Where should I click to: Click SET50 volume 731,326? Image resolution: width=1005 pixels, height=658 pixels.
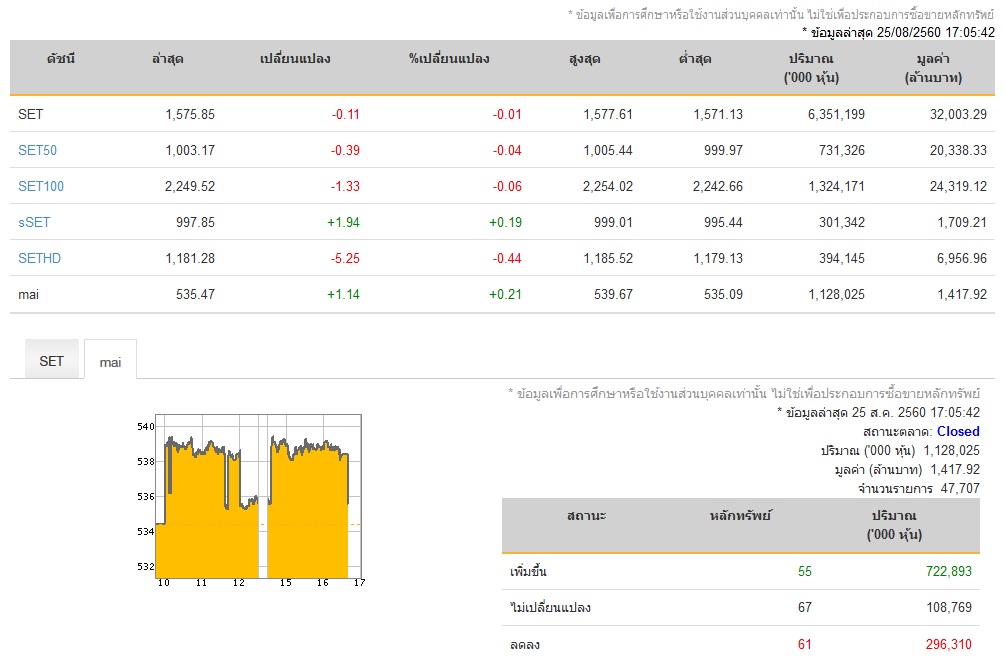(x=842, y=150)
